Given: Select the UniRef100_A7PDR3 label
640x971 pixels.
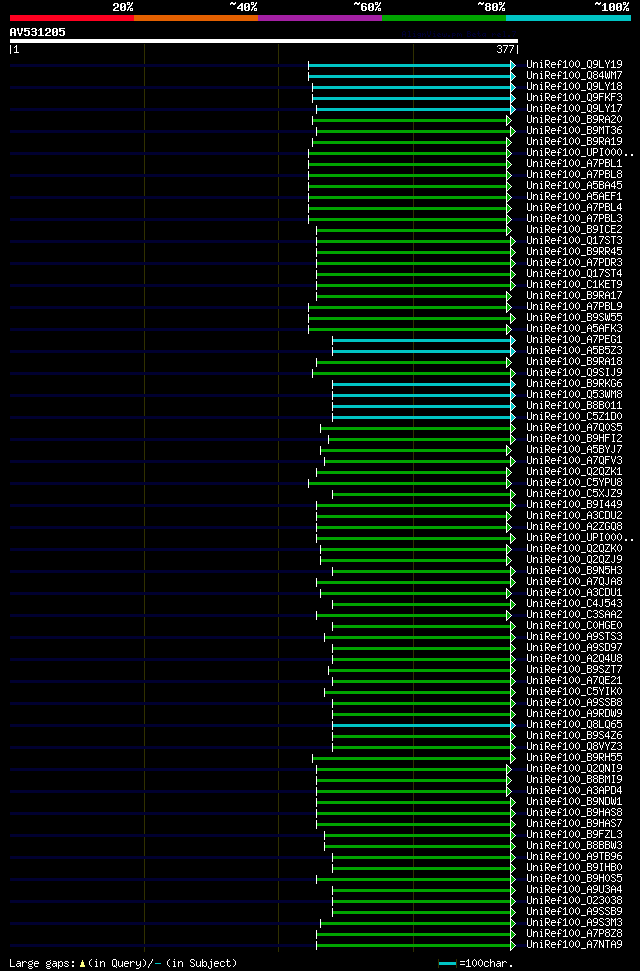Looking at the screenshot, I should coord(574,263).
